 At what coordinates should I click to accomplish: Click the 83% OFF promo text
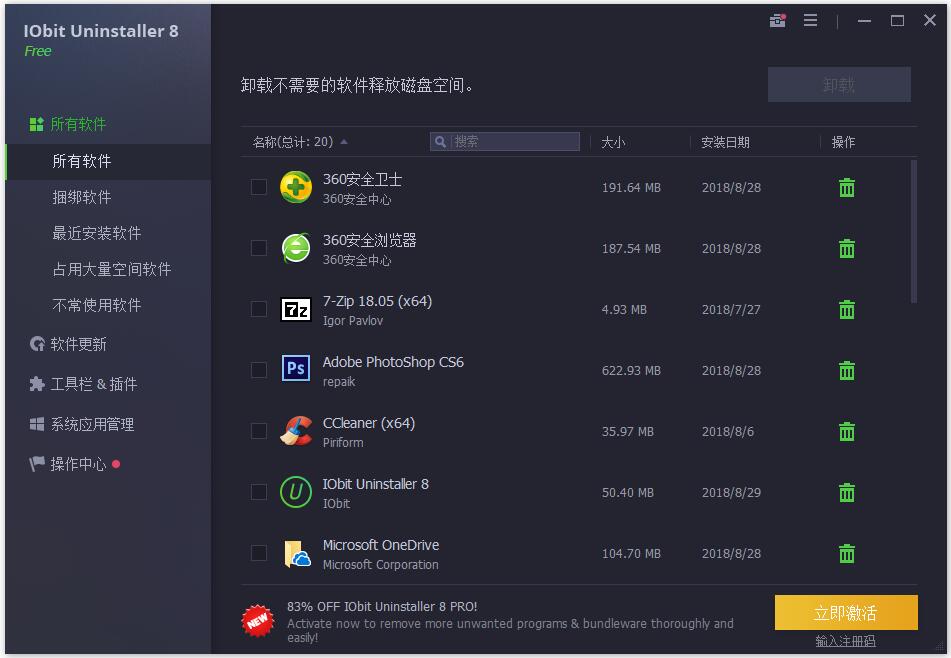coord(382,606)
